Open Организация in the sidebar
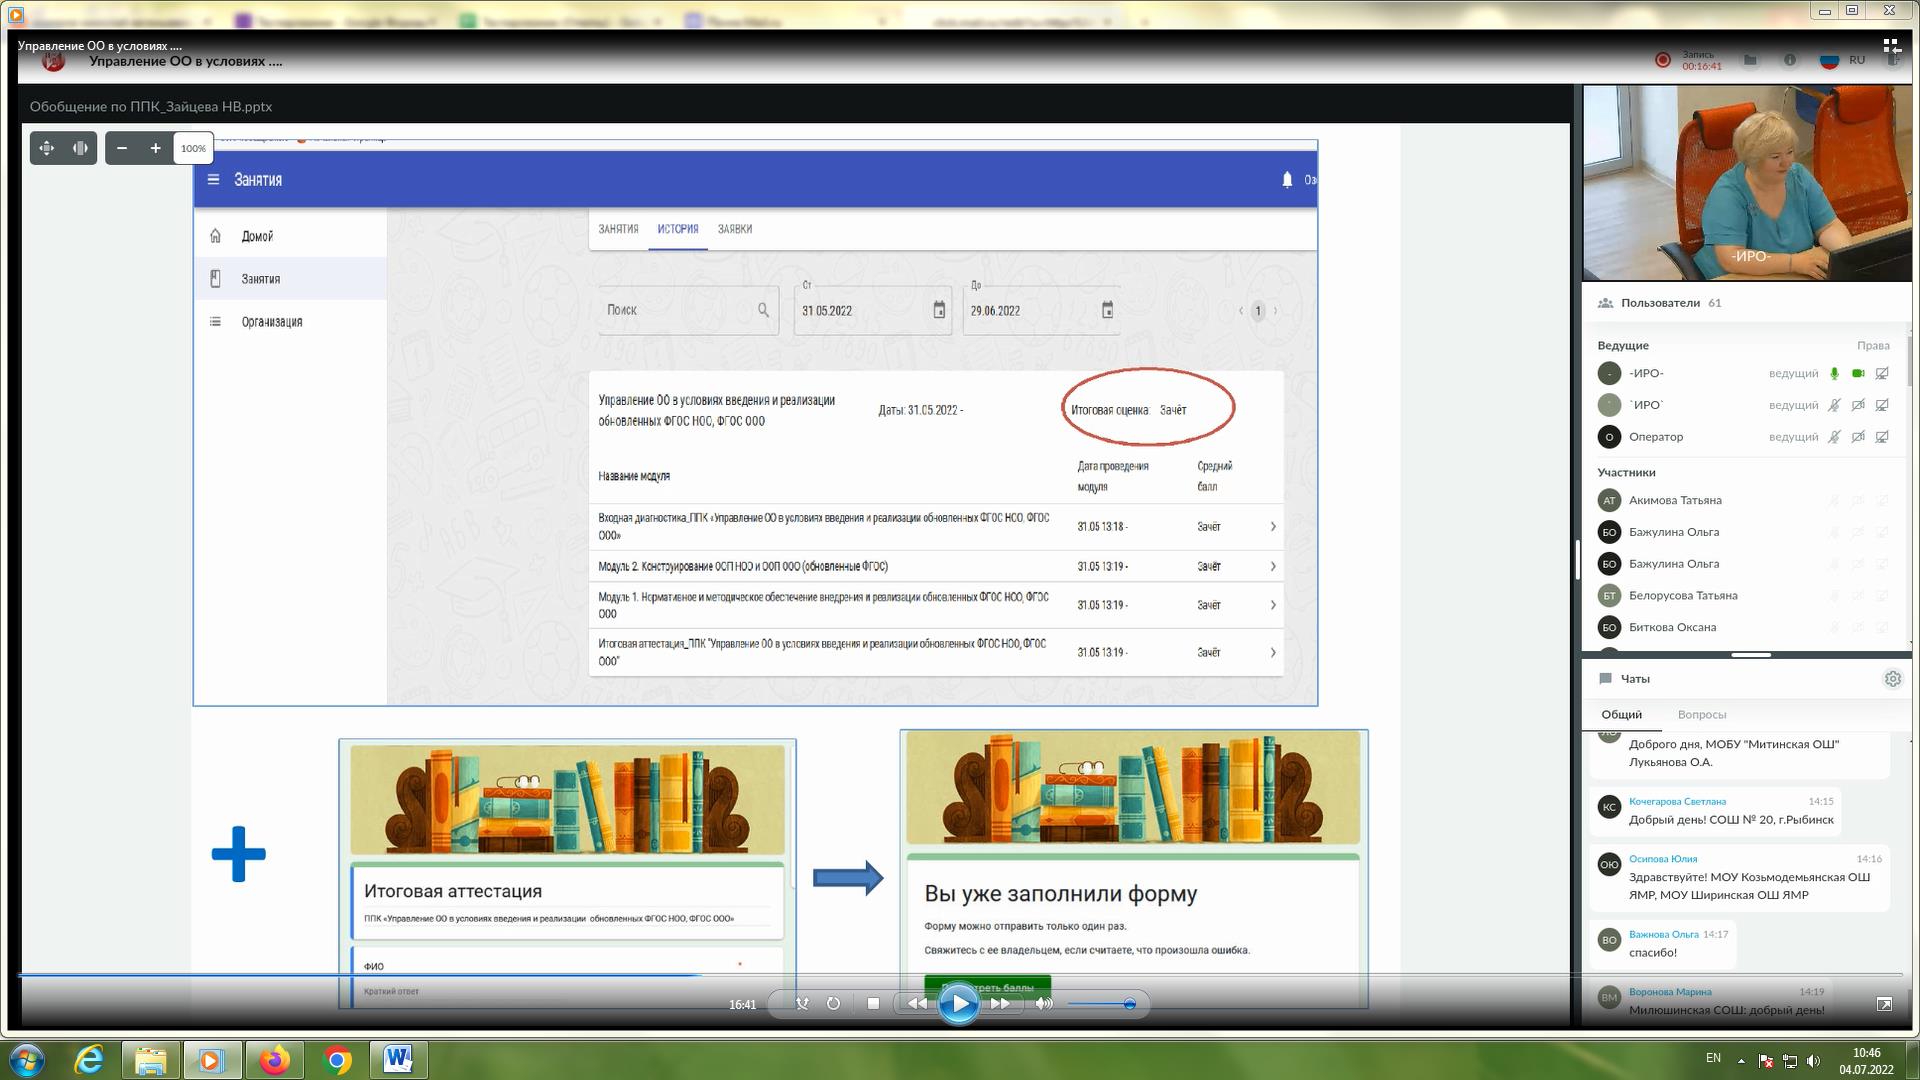This screenshot has height=1080, width=1920. pyautogui.click(x=290, y=321)
